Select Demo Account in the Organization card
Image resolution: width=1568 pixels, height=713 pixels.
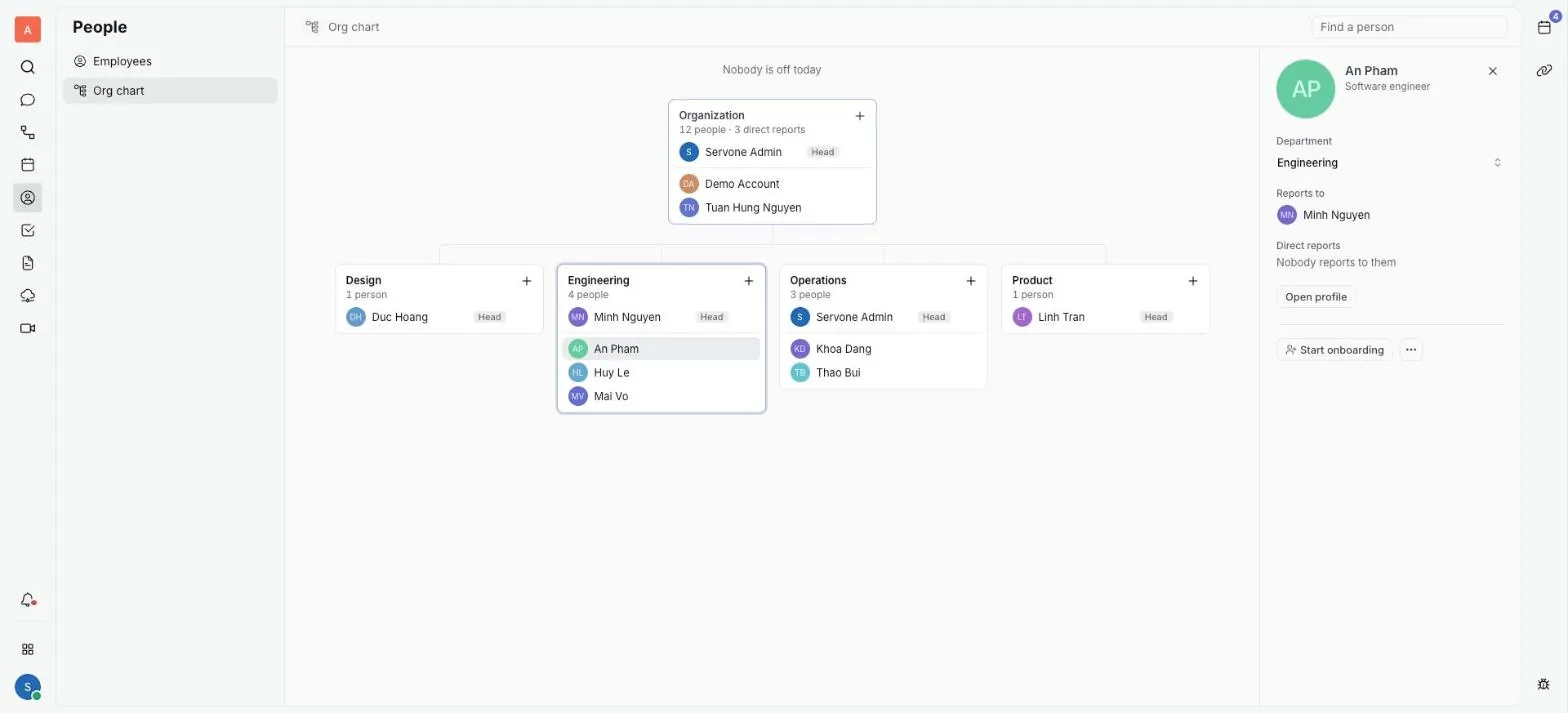(x=772, y=184)
